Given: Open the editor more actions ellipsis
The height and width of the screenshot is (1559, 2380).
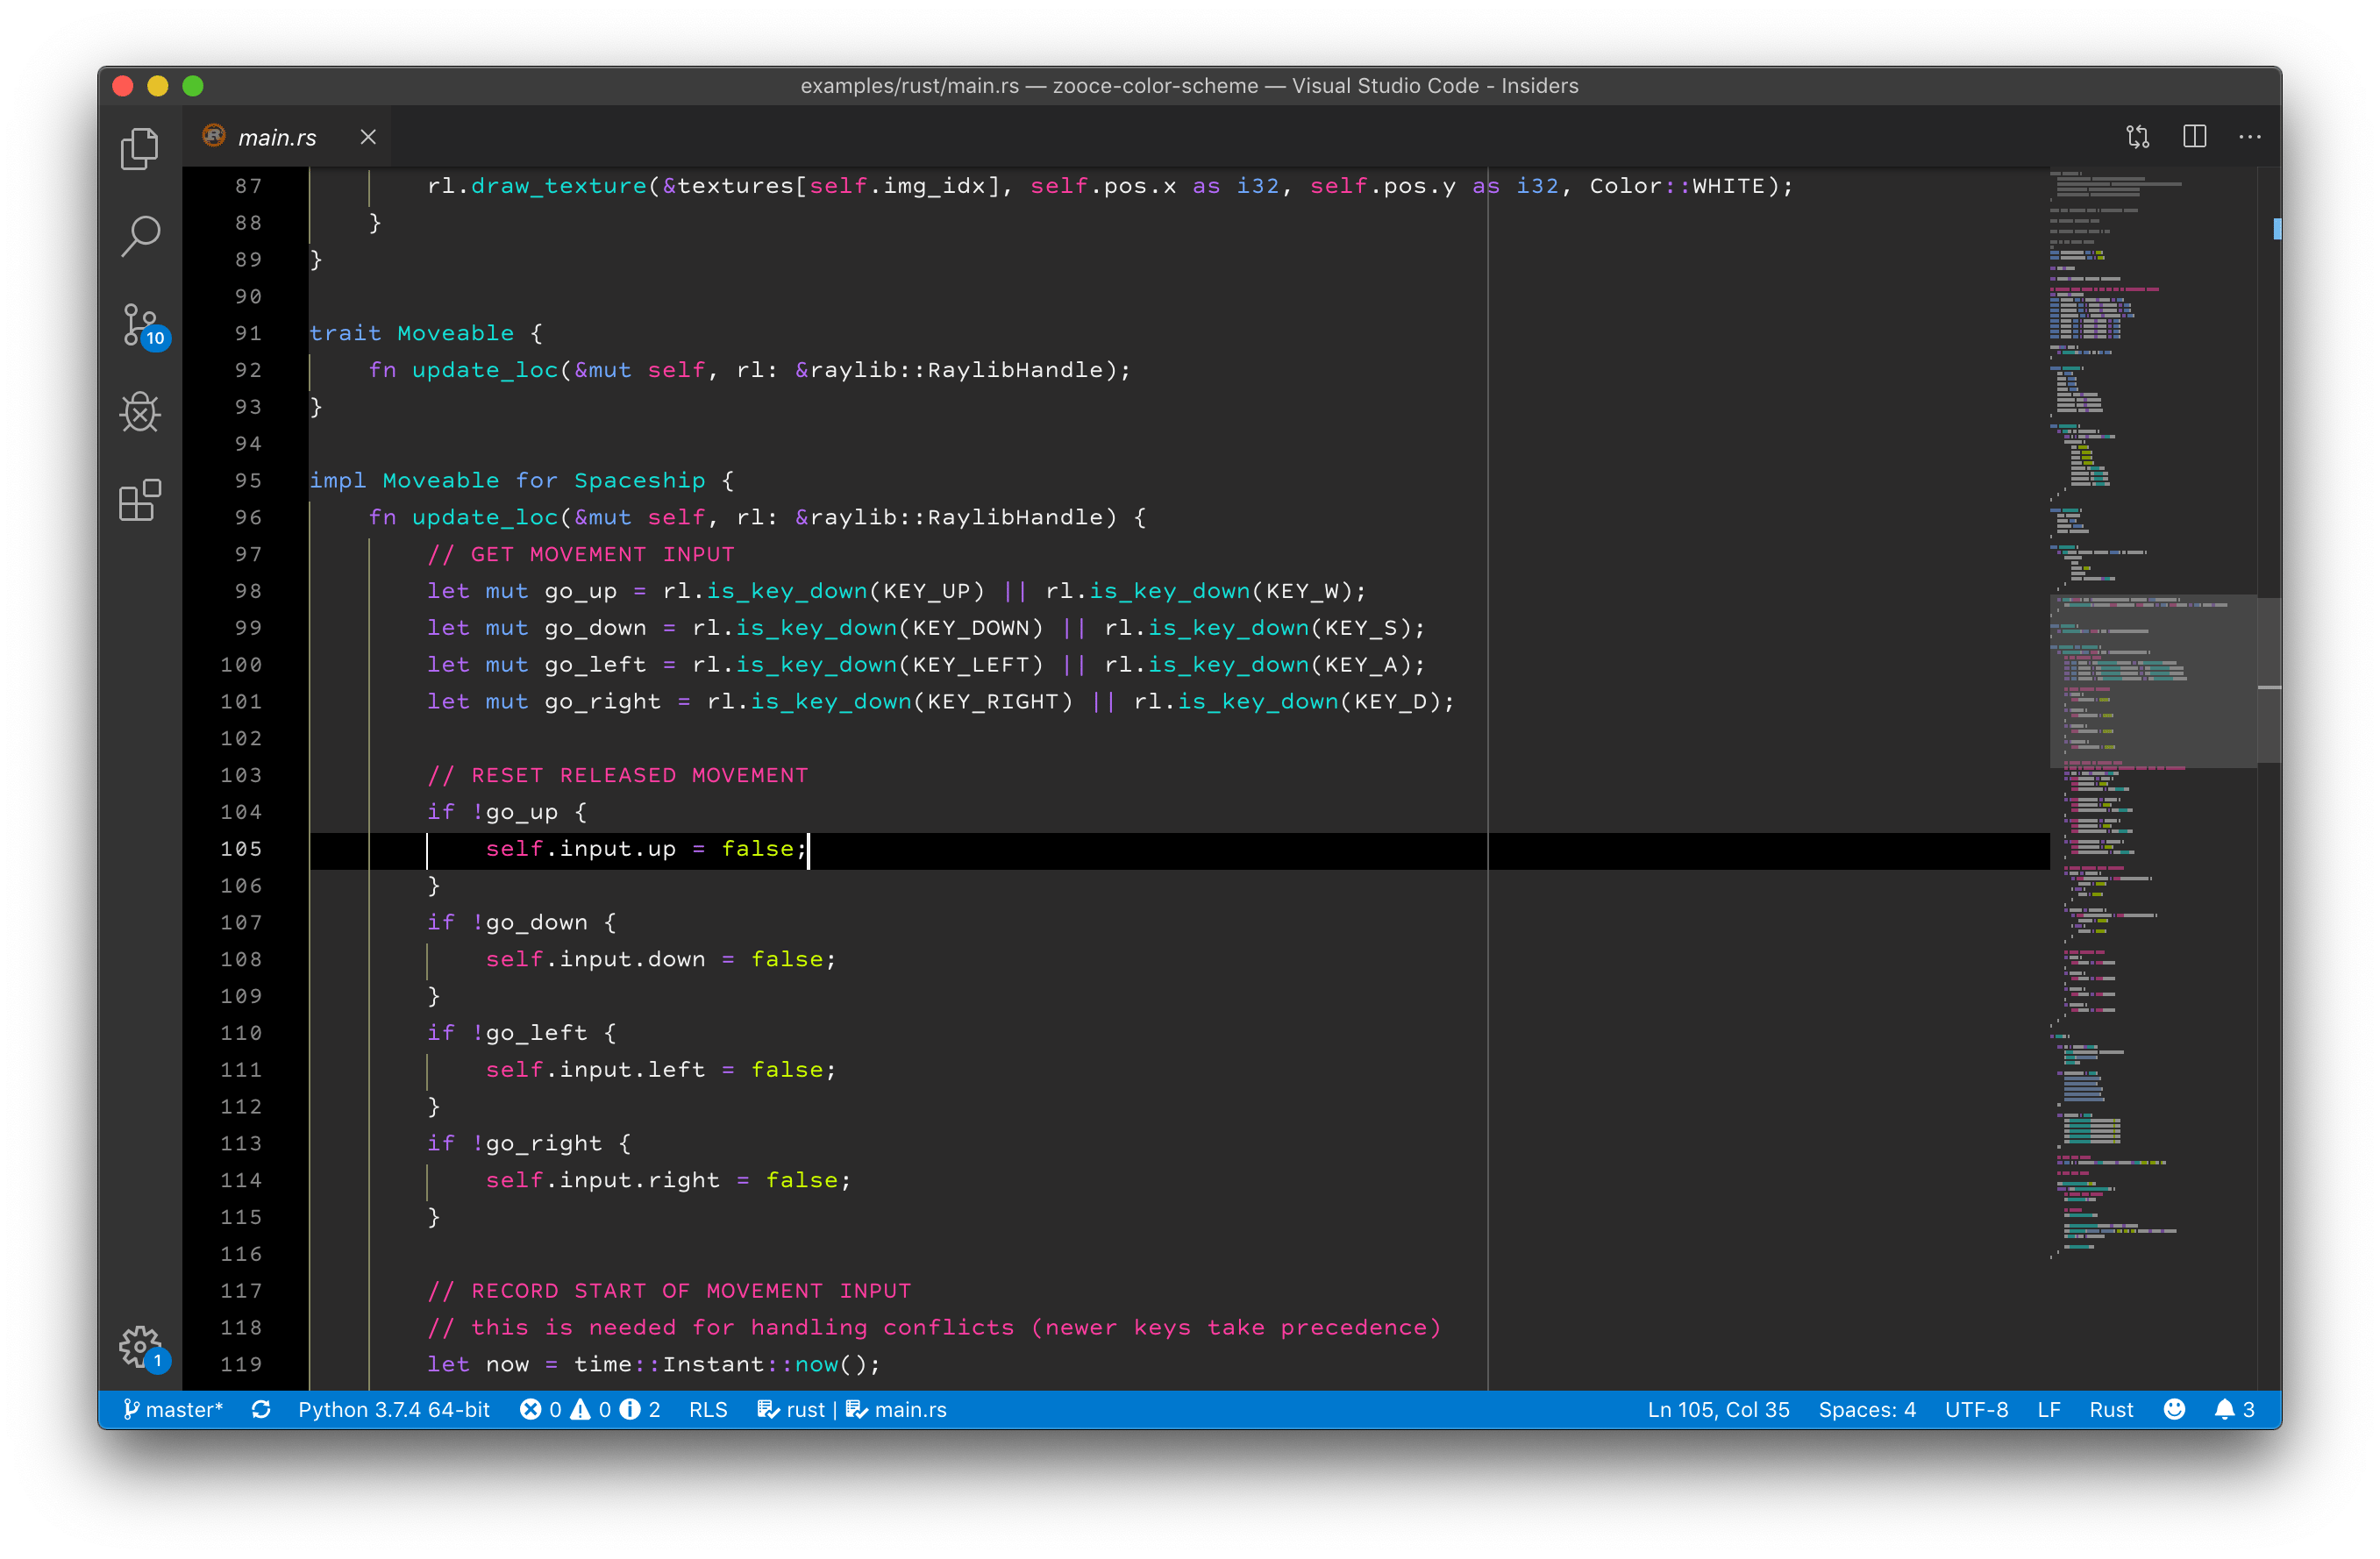Looking at the screenshot, I should 2250,137.
